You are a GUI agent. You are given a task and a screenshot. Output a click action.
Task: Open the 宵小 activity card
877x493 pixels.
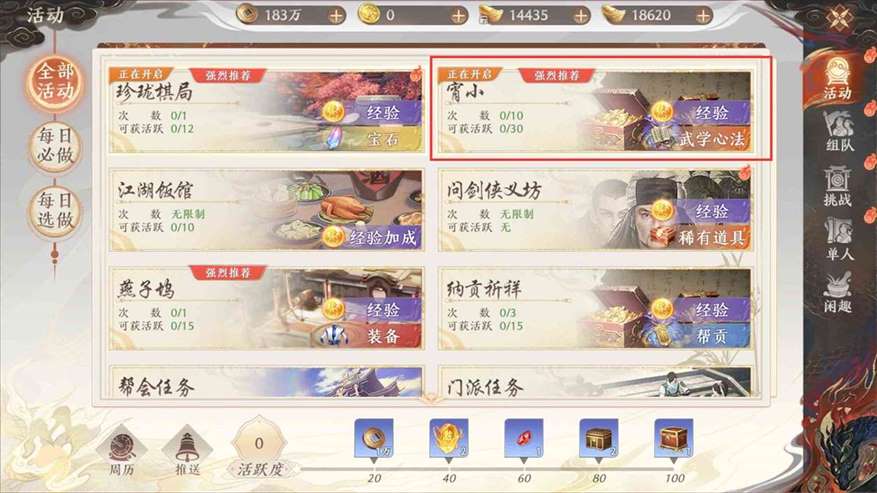tap(595, 110)
